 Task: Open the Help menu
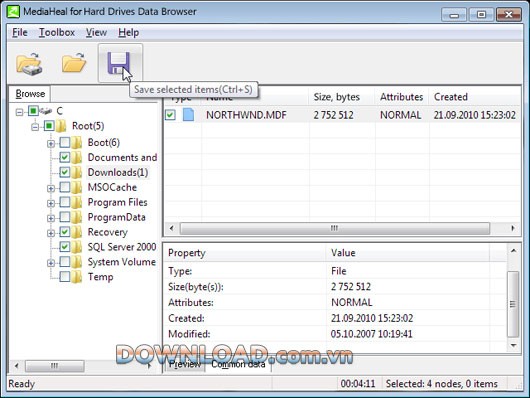[128, 32]
